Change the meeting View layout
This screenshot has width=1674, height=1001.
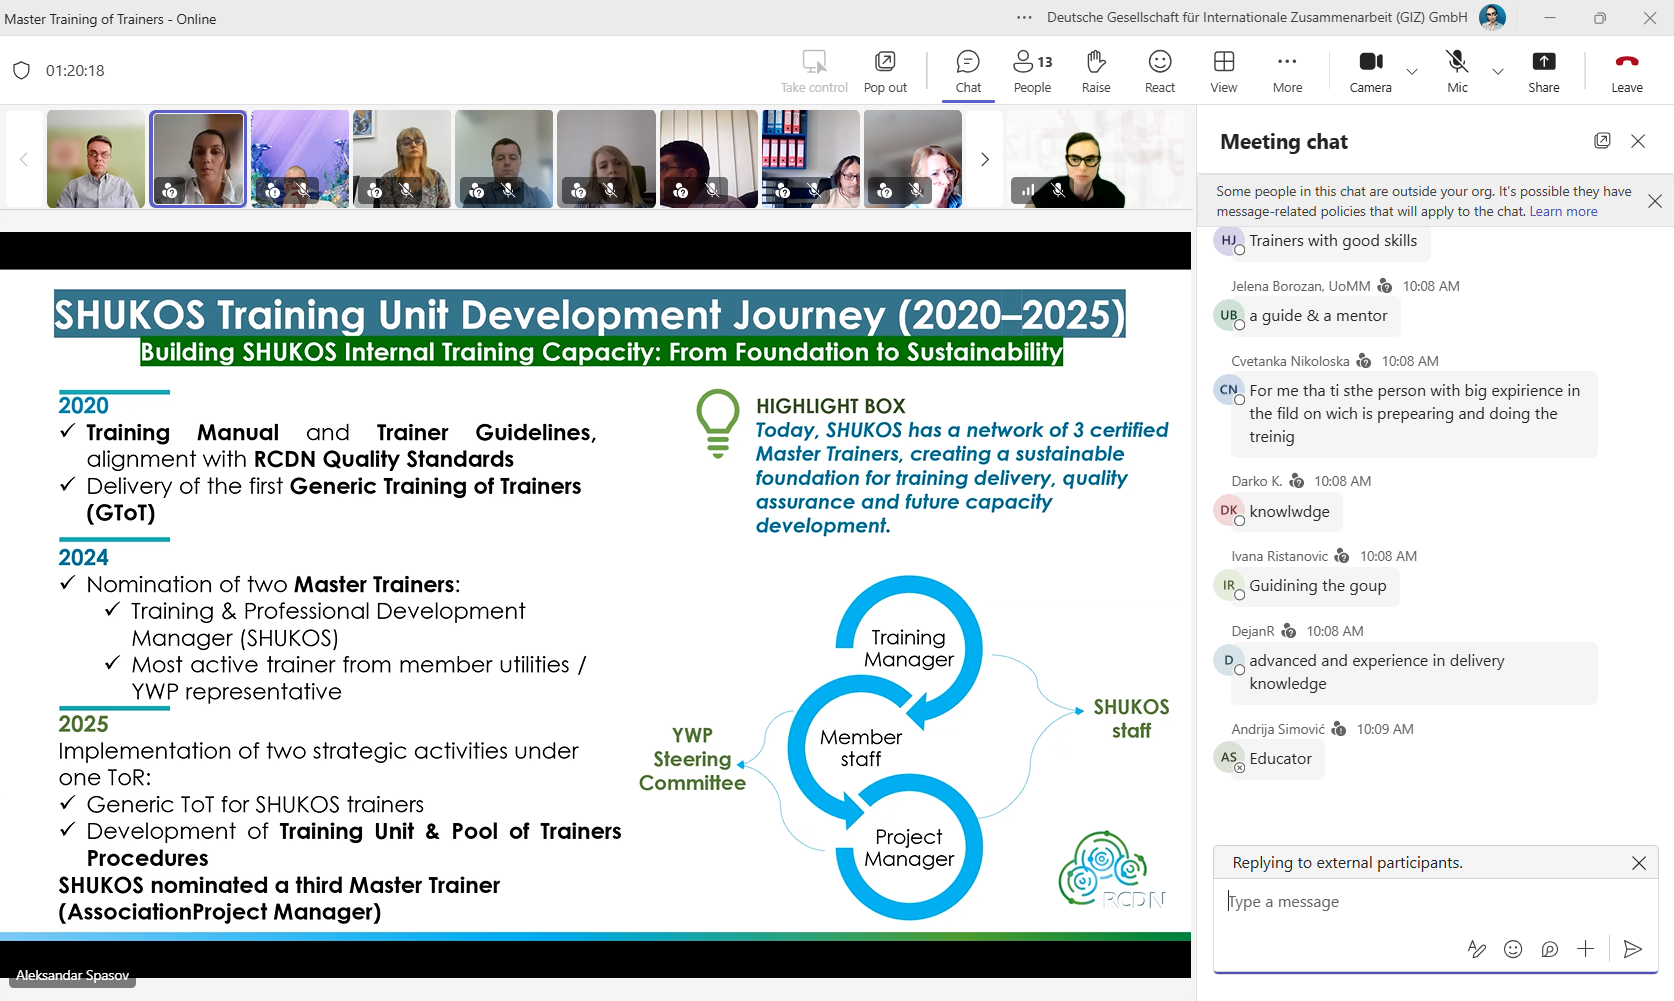point(1224,71)
